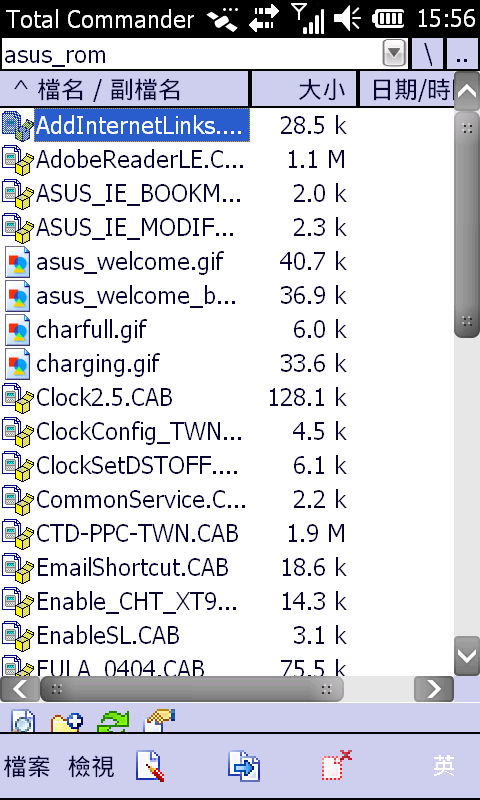Click the 15:56 clock
Viewport: 480px width, 800px height.
446,19
